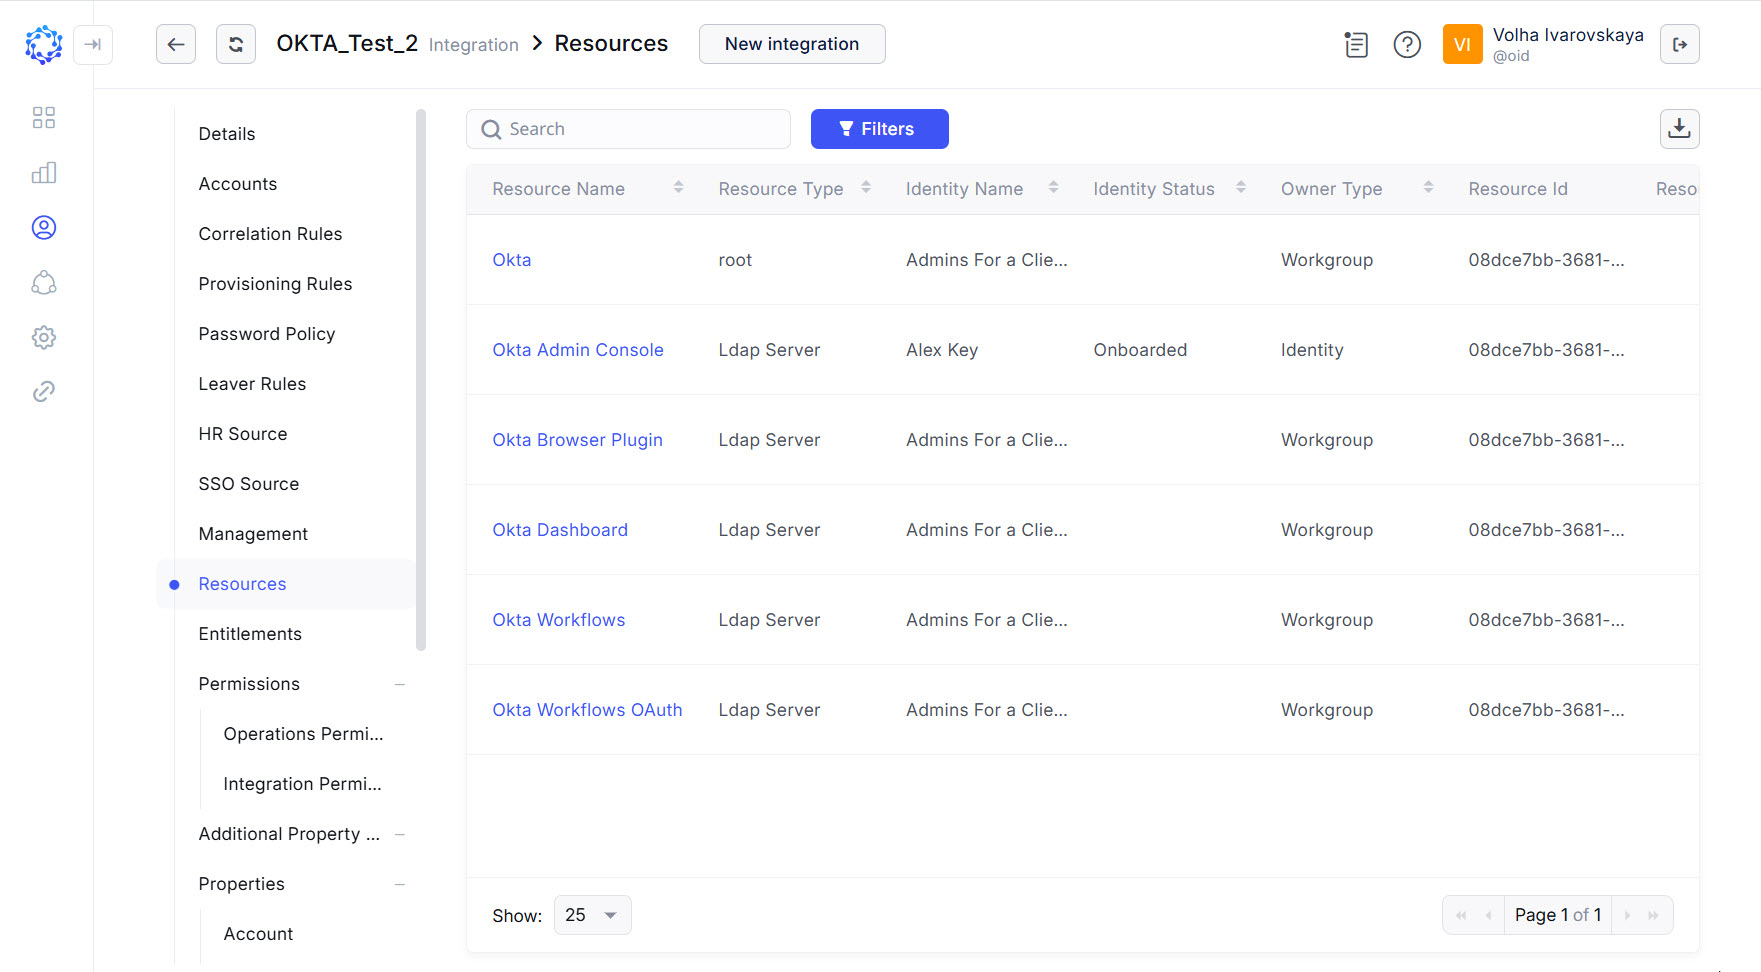This screenshot has width=1761, height=972.
Task: Click the refresh icon button
Action: click(236, 44)
